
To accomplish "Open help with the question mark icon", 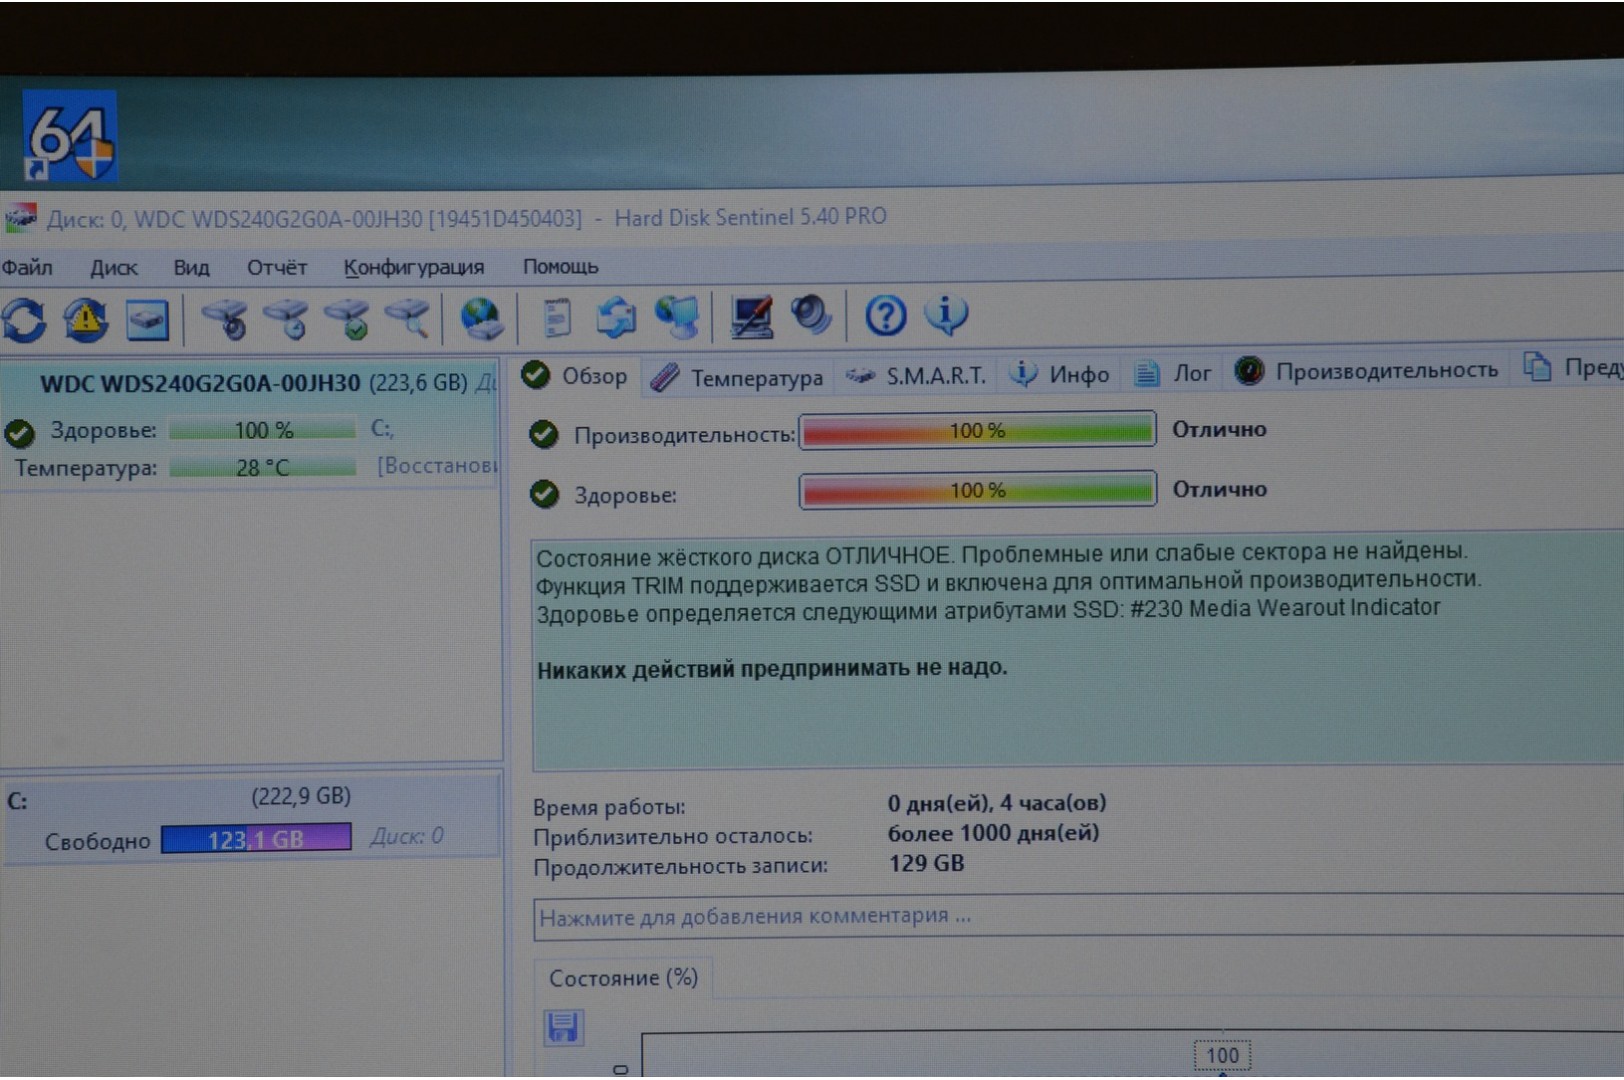I will pyautogui.click(x=885, y=316).
